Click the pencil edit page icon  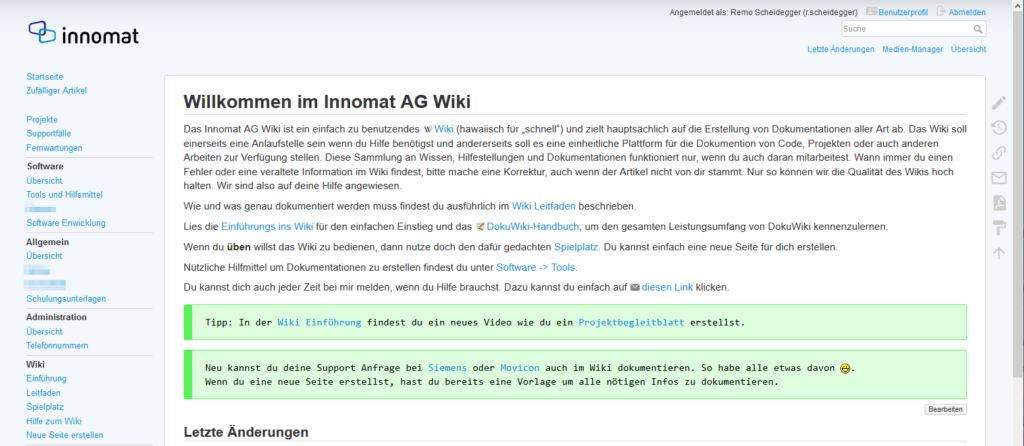pos(999,103)
